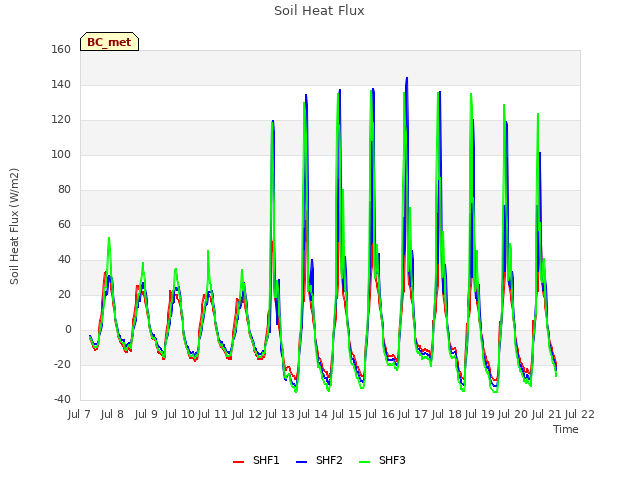Screen dimensions: 640x480
Task: Click the 20 y-axis tick label
Action: click(64, 294)
